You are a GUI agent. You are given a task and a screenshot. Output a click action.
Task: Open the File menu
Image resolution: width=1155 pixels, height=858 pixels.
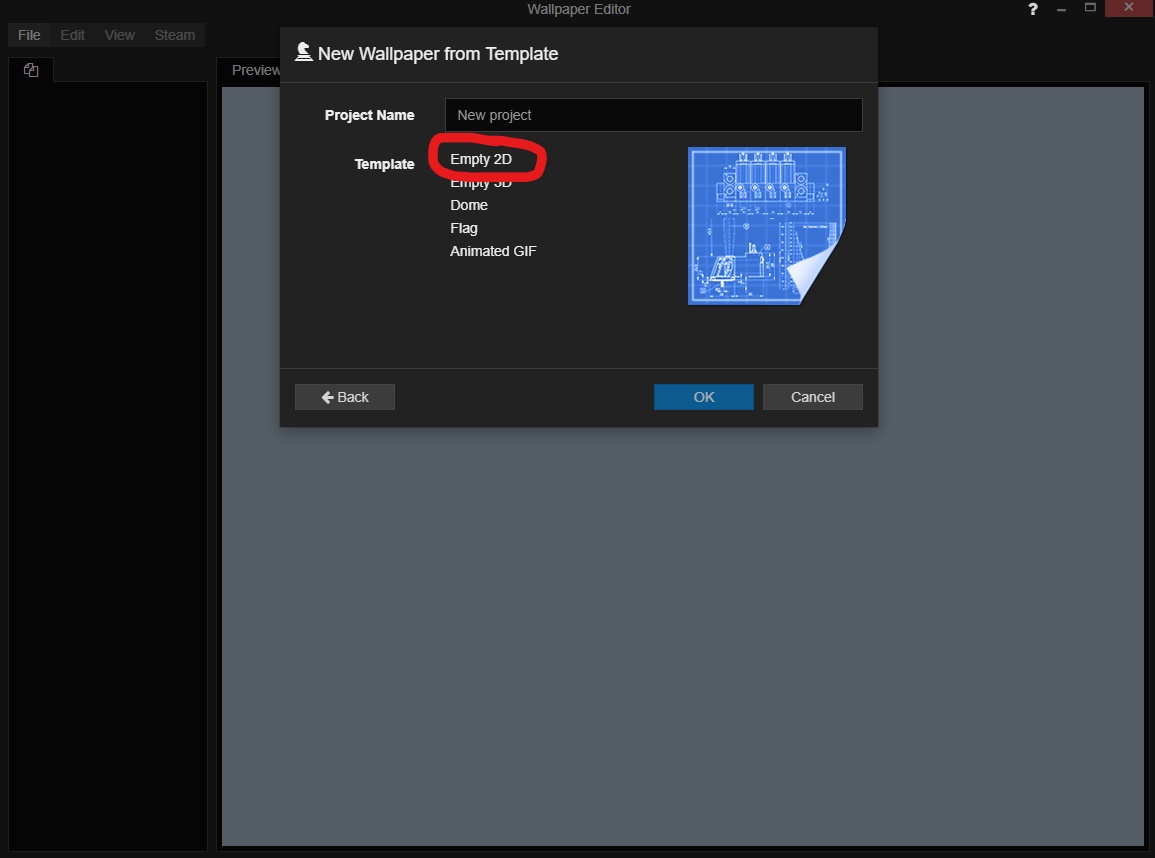click(x=28, y=34)
